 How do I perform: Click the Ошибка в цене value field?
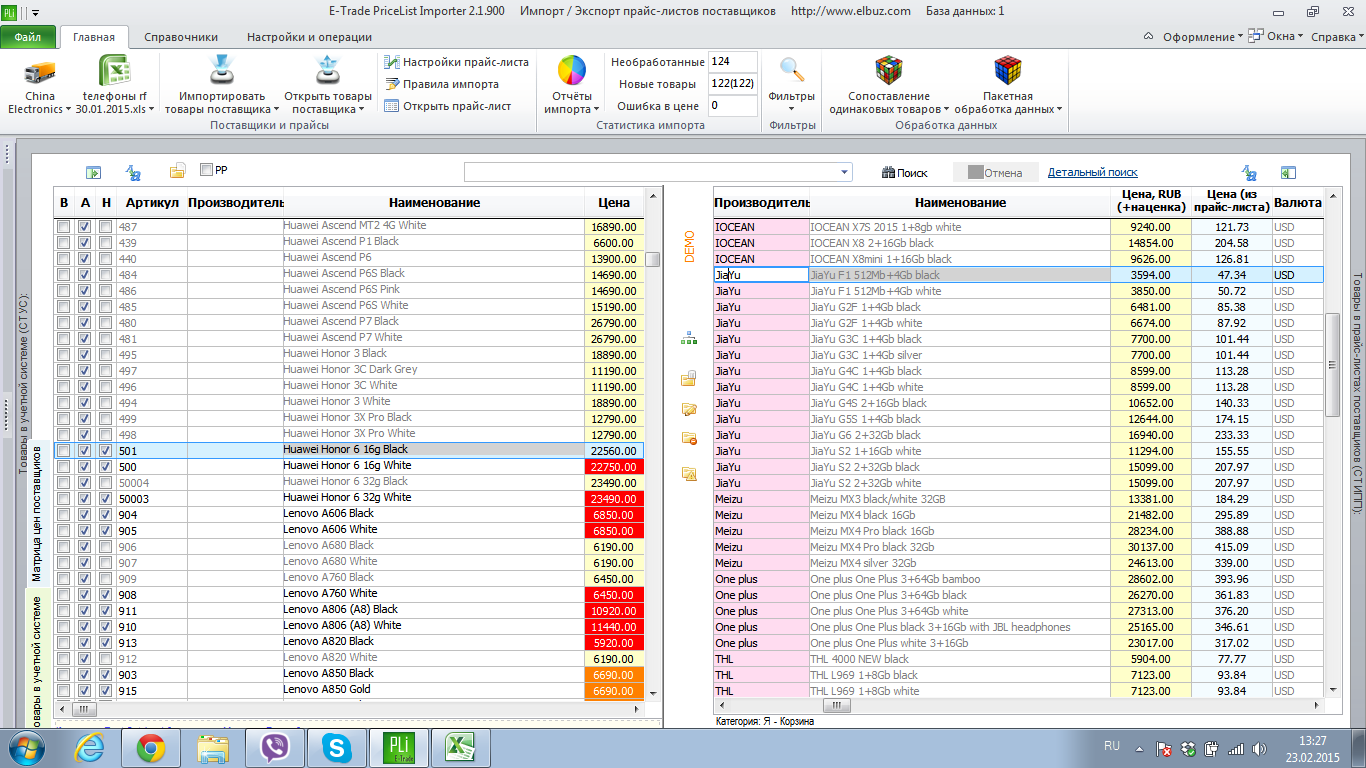pyautogui.click(x=732, y=106)
